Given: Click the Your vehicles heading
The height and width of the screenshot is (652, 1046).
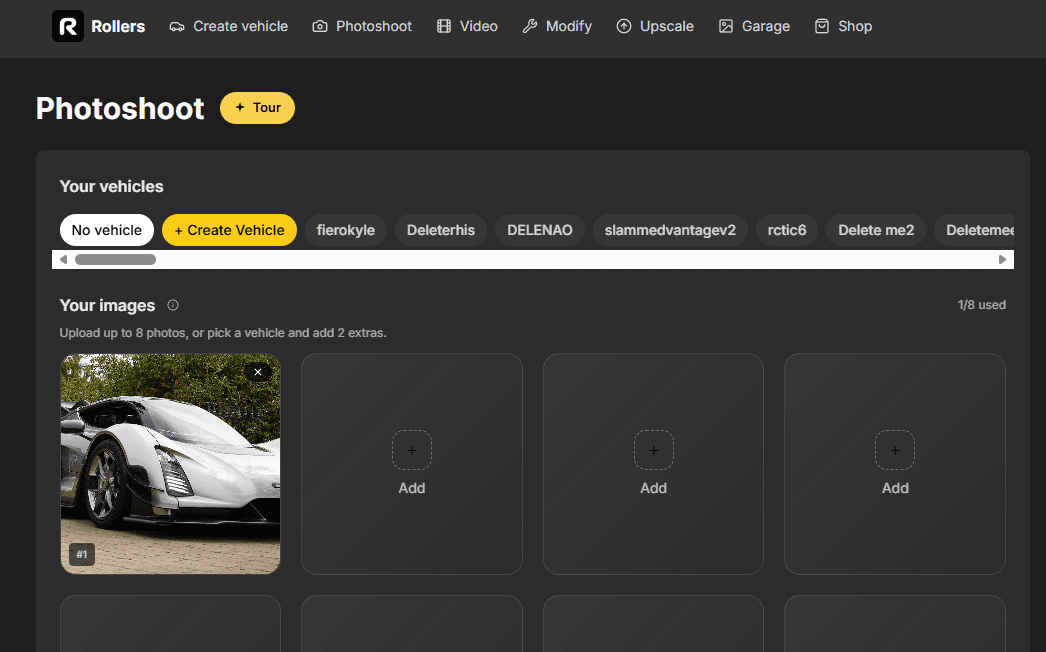Looking at the screenshot, I should point(111,186).
